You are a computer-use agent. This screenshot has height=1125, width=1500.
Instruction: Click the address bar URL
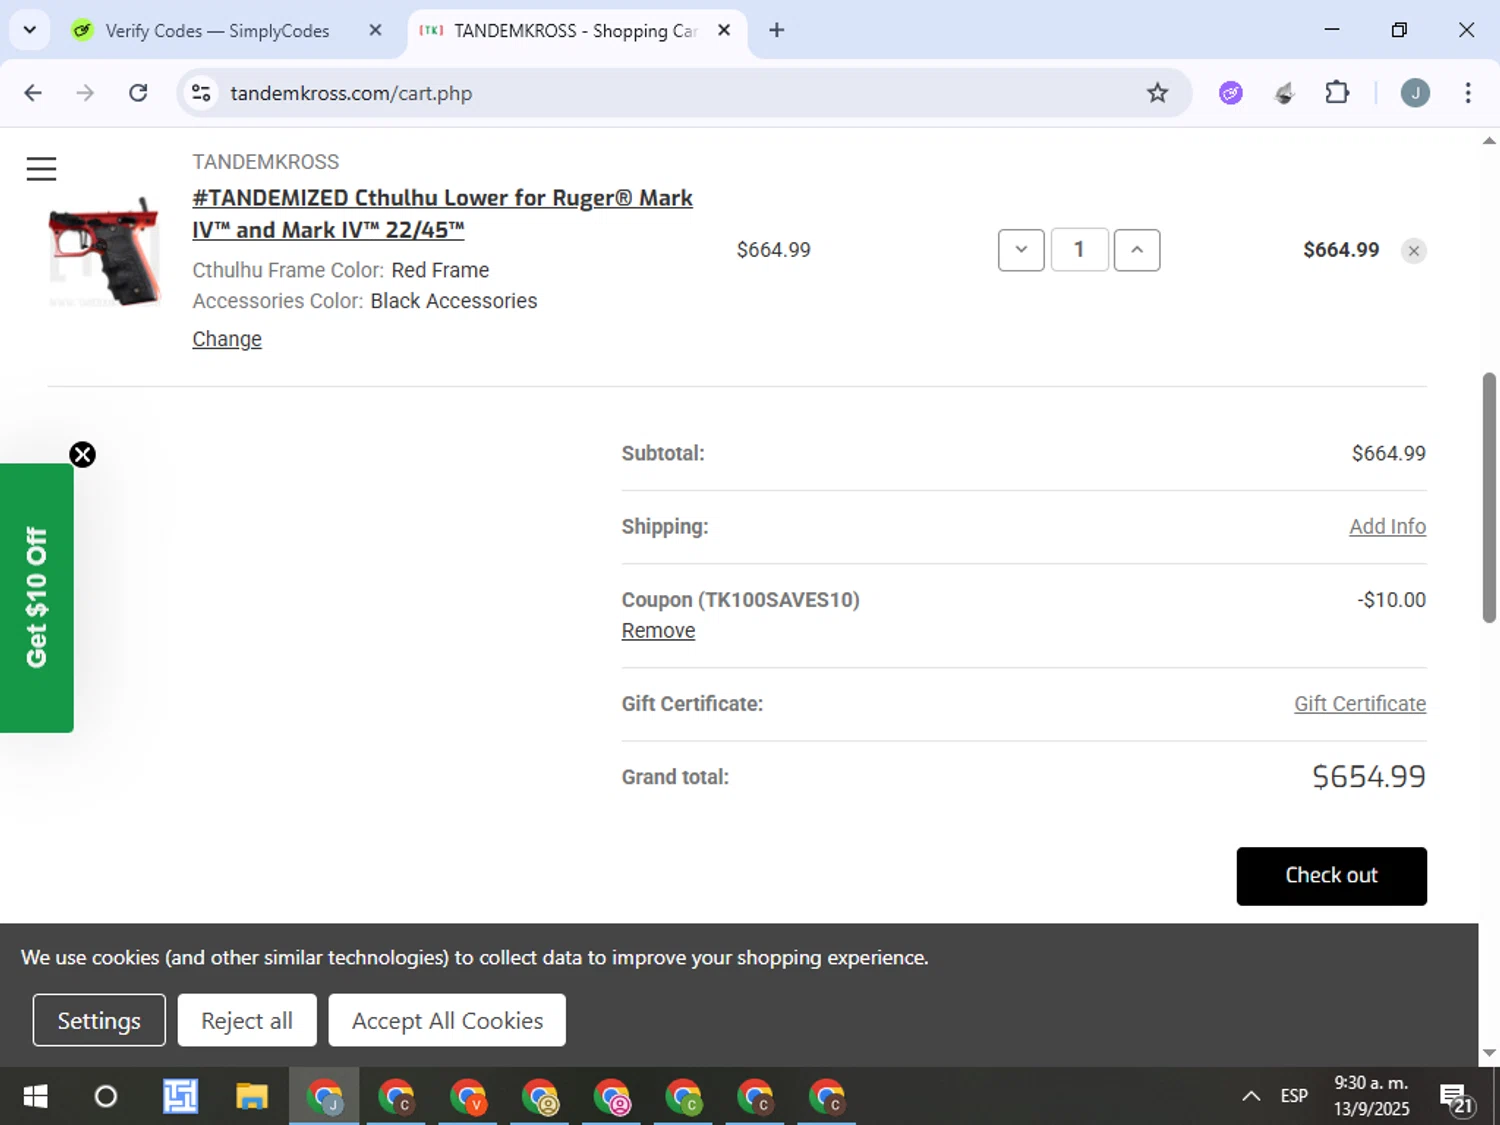[x=351, y=93]
